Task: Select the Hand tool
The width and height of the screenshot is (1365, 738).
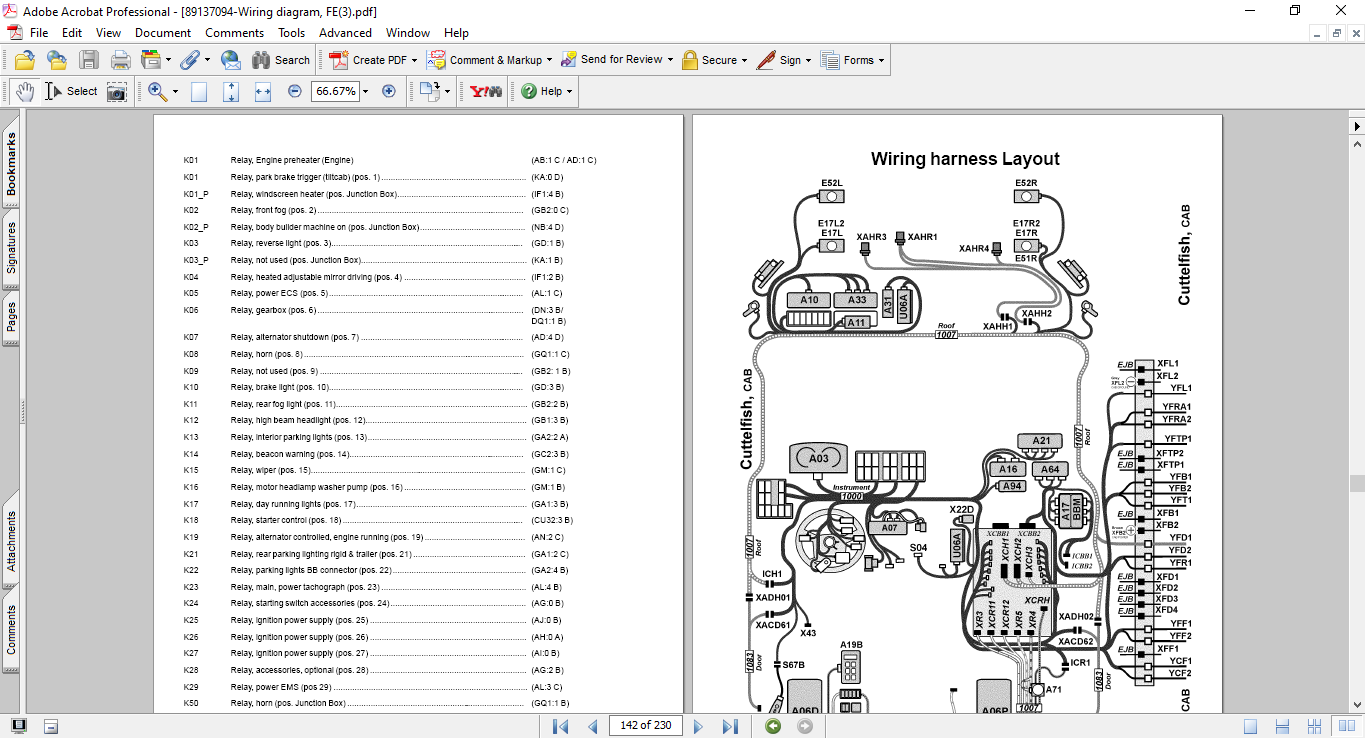Action: [24, 91]
